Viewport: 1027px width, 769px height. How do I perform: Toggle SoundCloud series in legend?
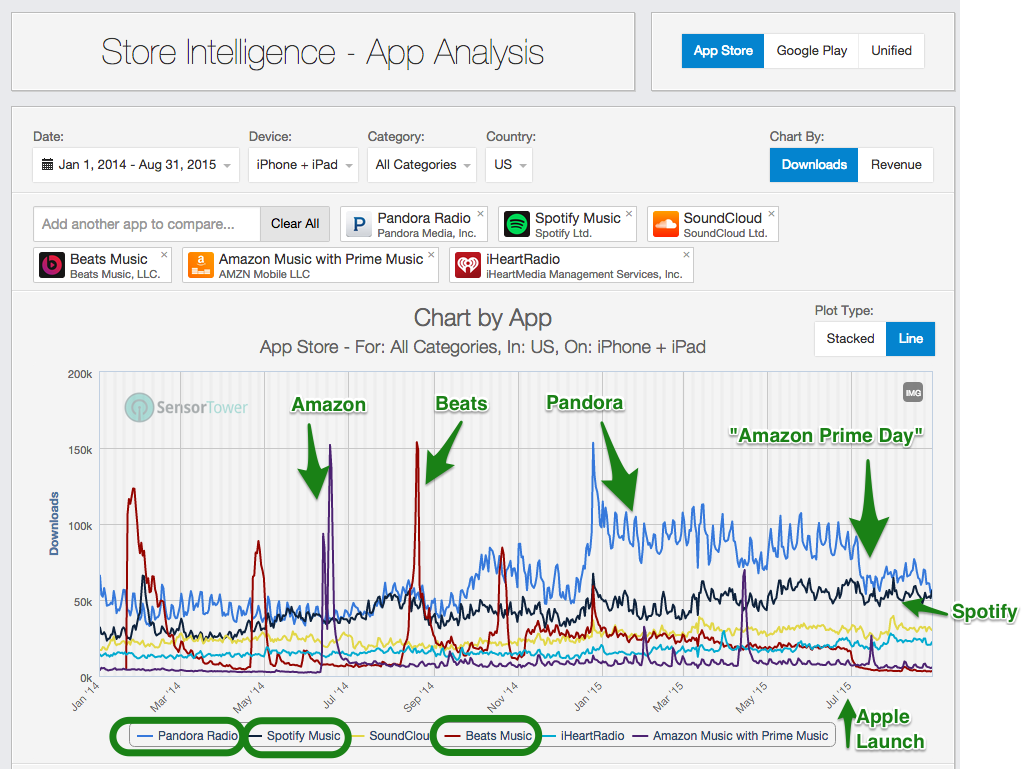click(x=392, y=736)
